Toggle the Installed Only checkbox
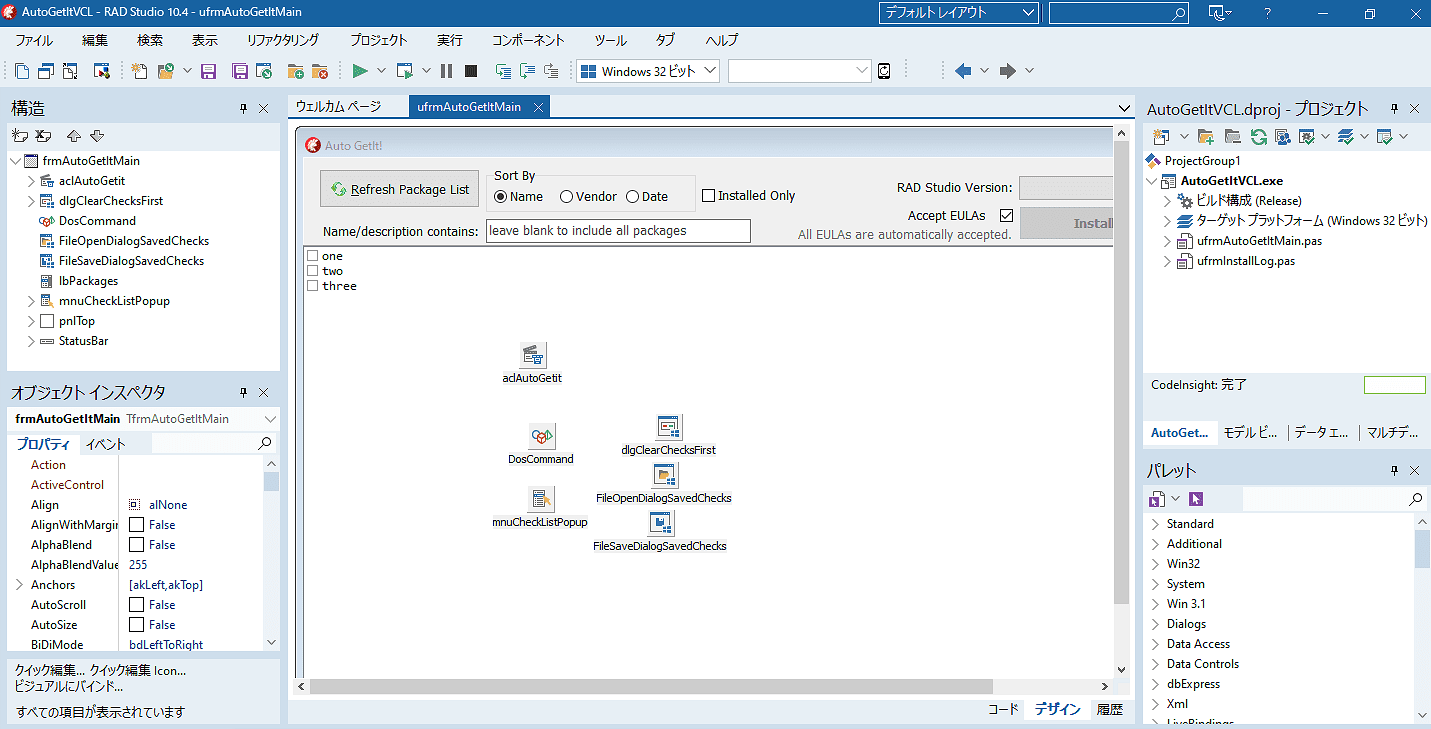The image size is (1431, 729). click(x=708, y=196)
